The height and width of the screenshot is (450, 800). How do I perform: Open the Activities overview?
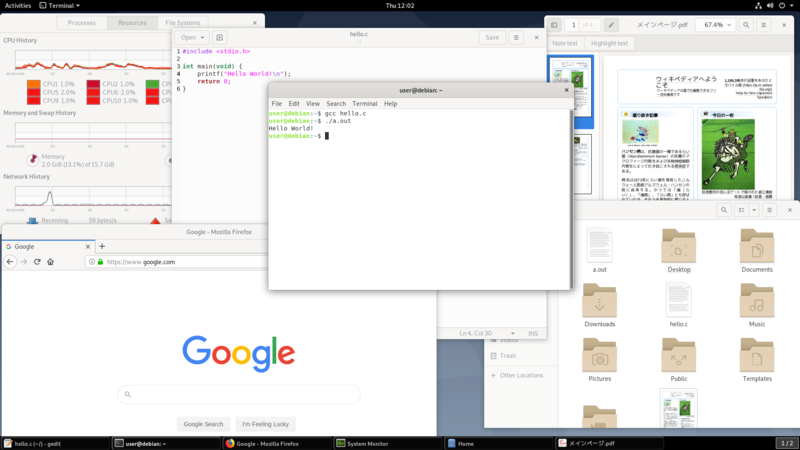[x=18, y=6]
